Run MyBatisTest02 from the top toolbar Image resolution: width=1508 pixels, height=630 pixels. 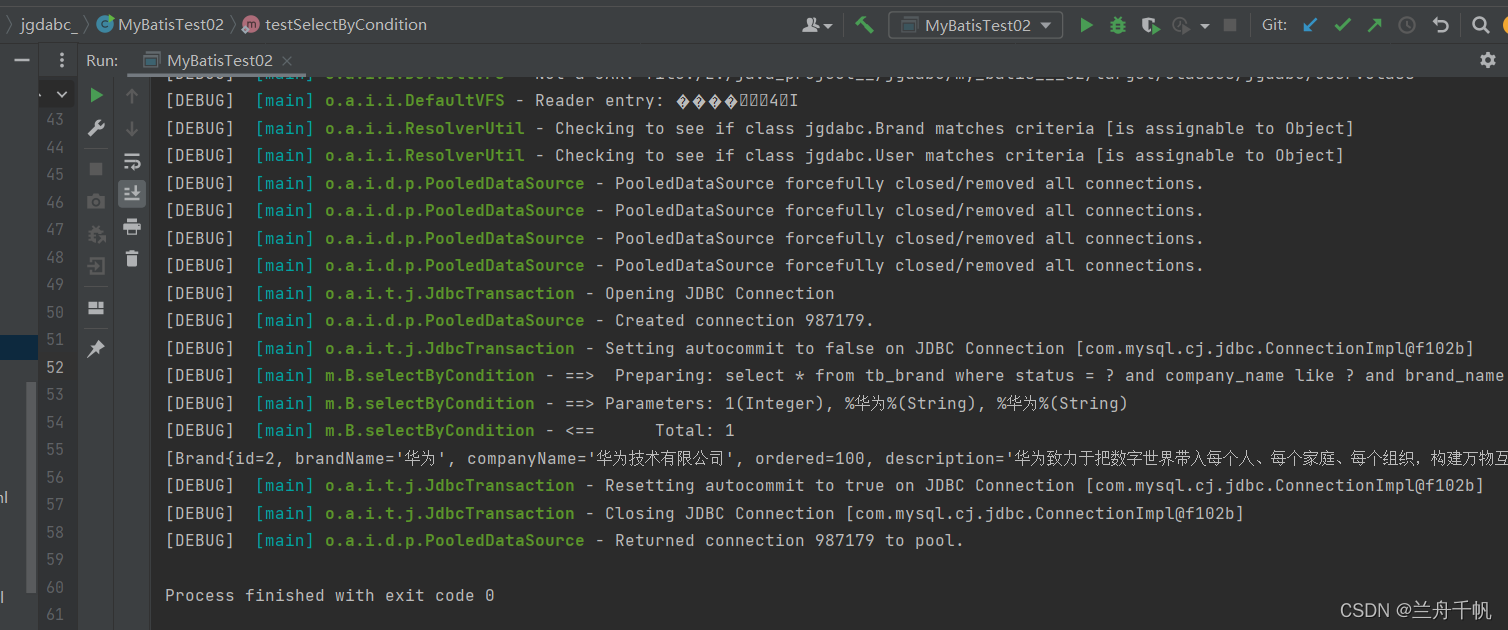coord(1086,25)
